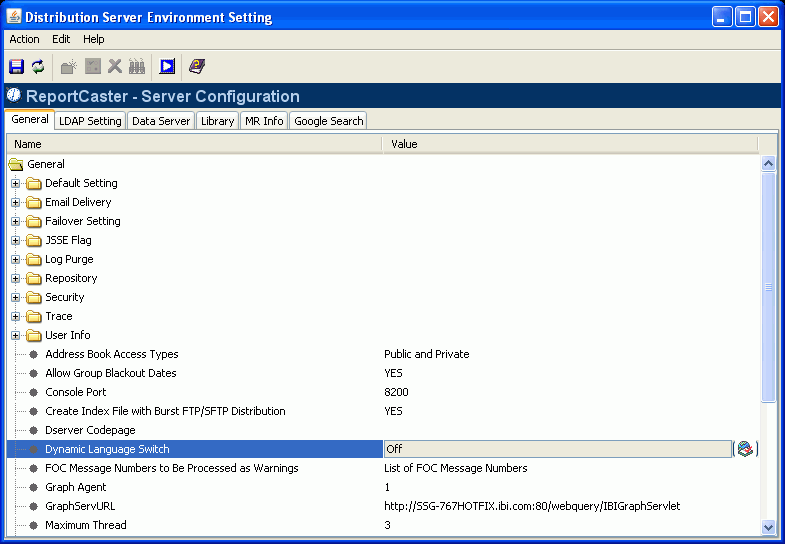Select FOC Message Numbers to Be Processed row
This screenshot has width=785, height=544.
point(383,468)
